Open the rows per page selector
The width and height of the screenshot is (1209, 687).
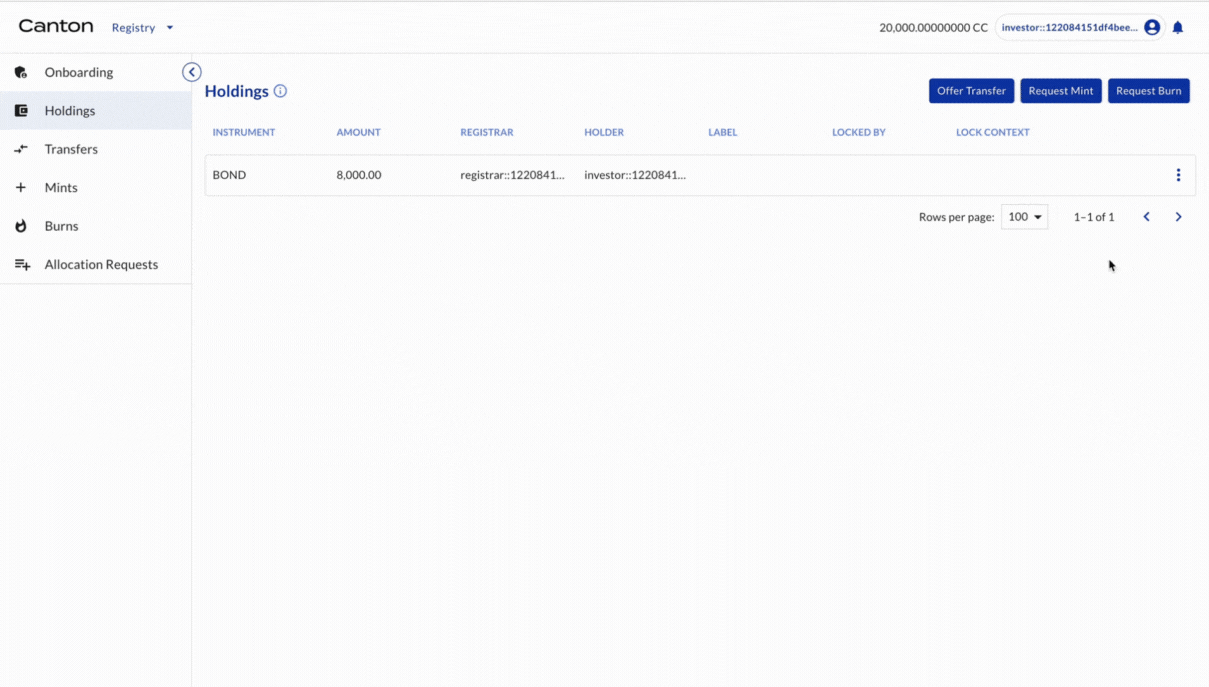pyautogui.click(x=1024, y=216)
